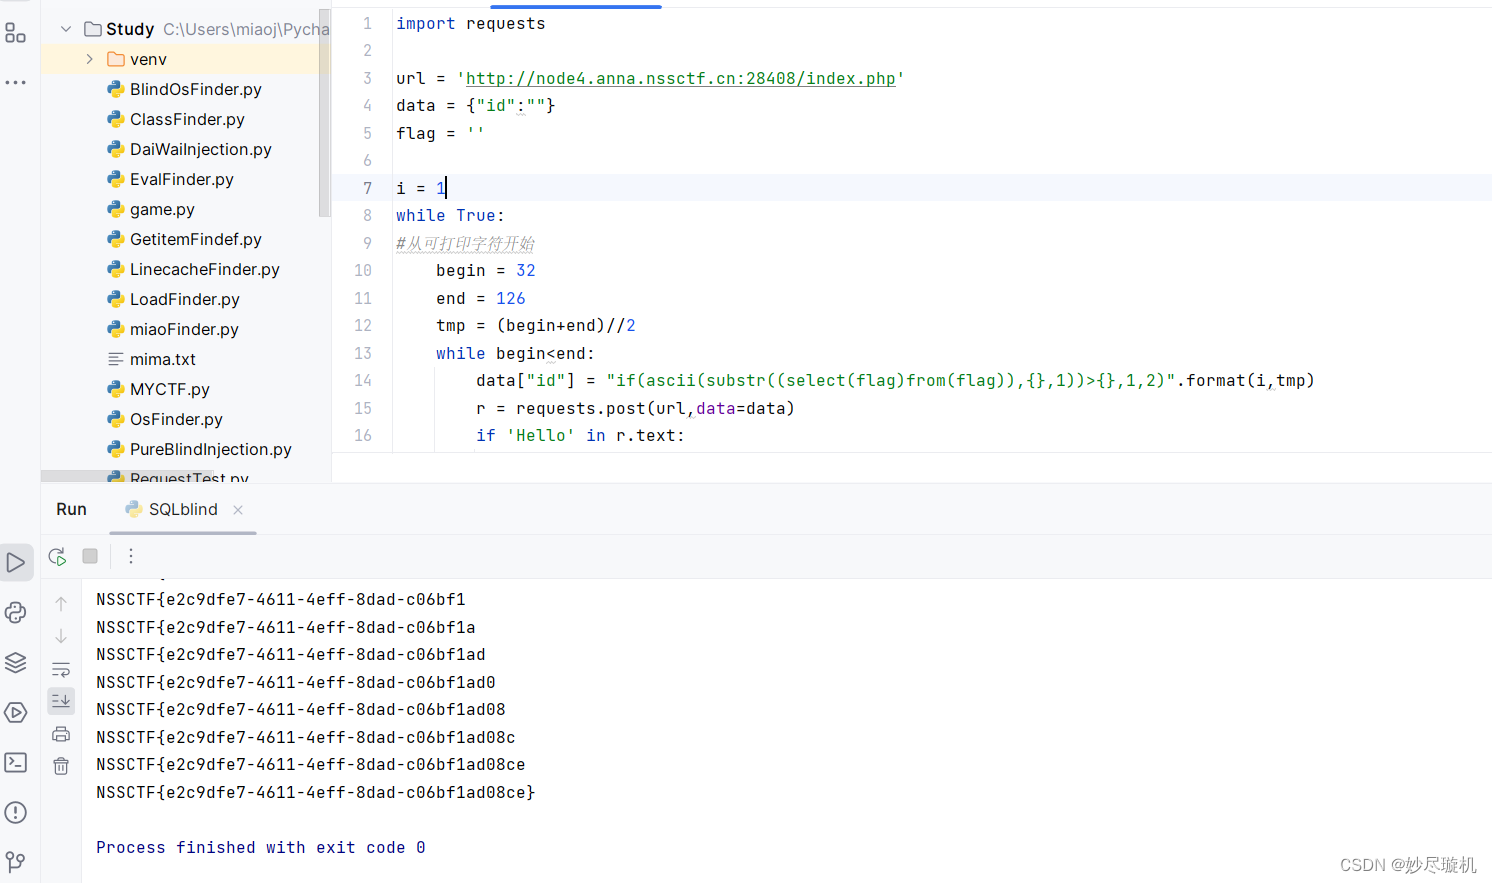Screen dimensions: 1492x883
Task: Open MYCTF.py file
Action: (x=170, y=389)
